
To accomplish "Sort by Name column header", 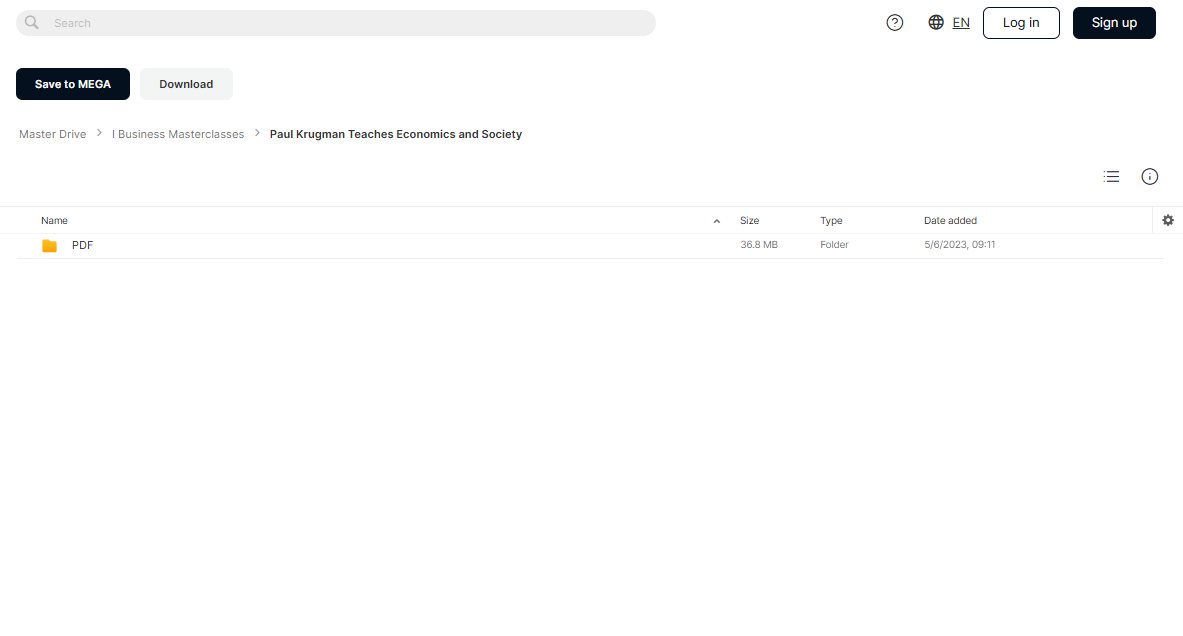I will click(x=54, y=220).
